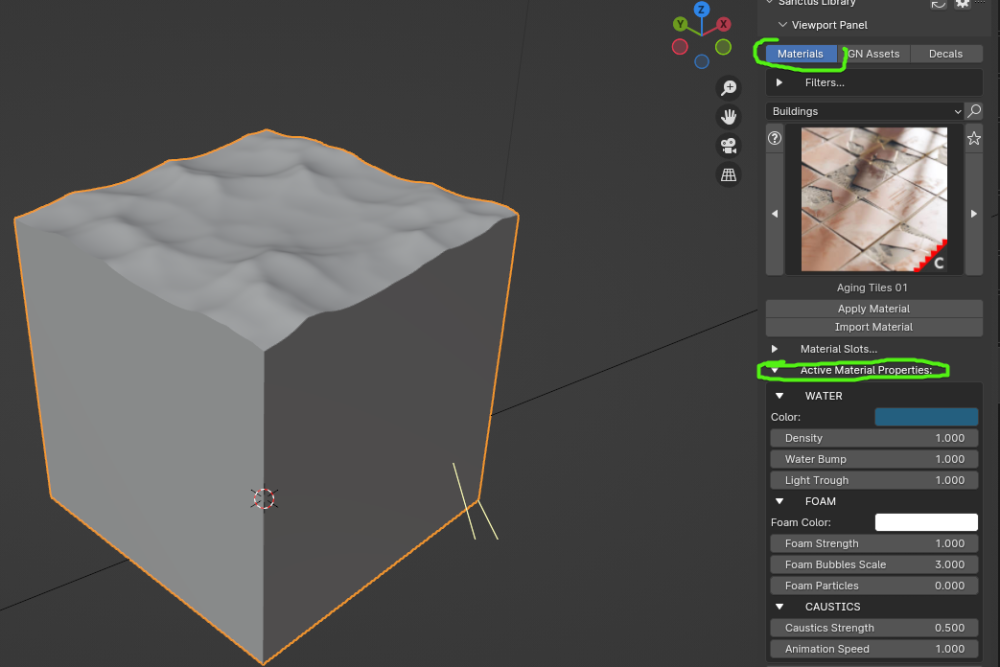The width and height of the screenshot is (1000, 667).
Task: Click the X axis on navigation gizmo
Action: click(x=723, y=24)
